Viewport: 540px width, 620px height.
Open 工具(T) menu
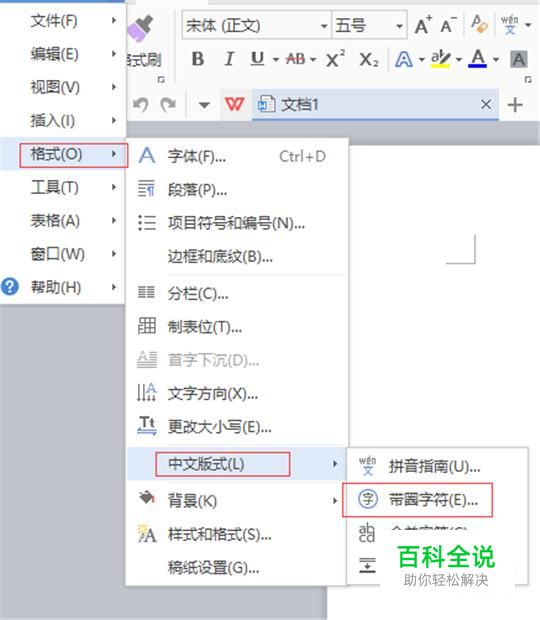[x=63, y=187]
